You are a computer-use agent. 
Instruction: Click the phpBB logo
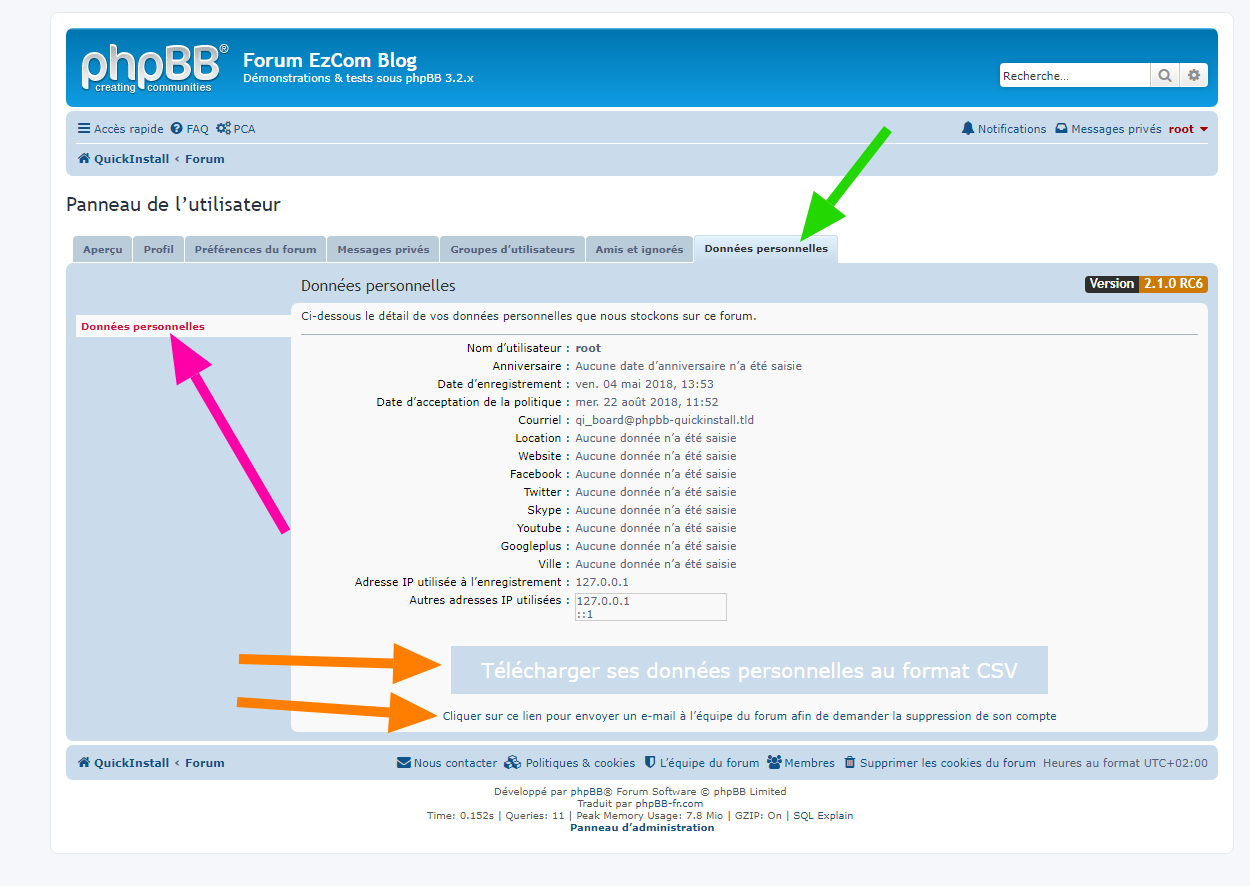pyautogui.click(x=154, y=67)
